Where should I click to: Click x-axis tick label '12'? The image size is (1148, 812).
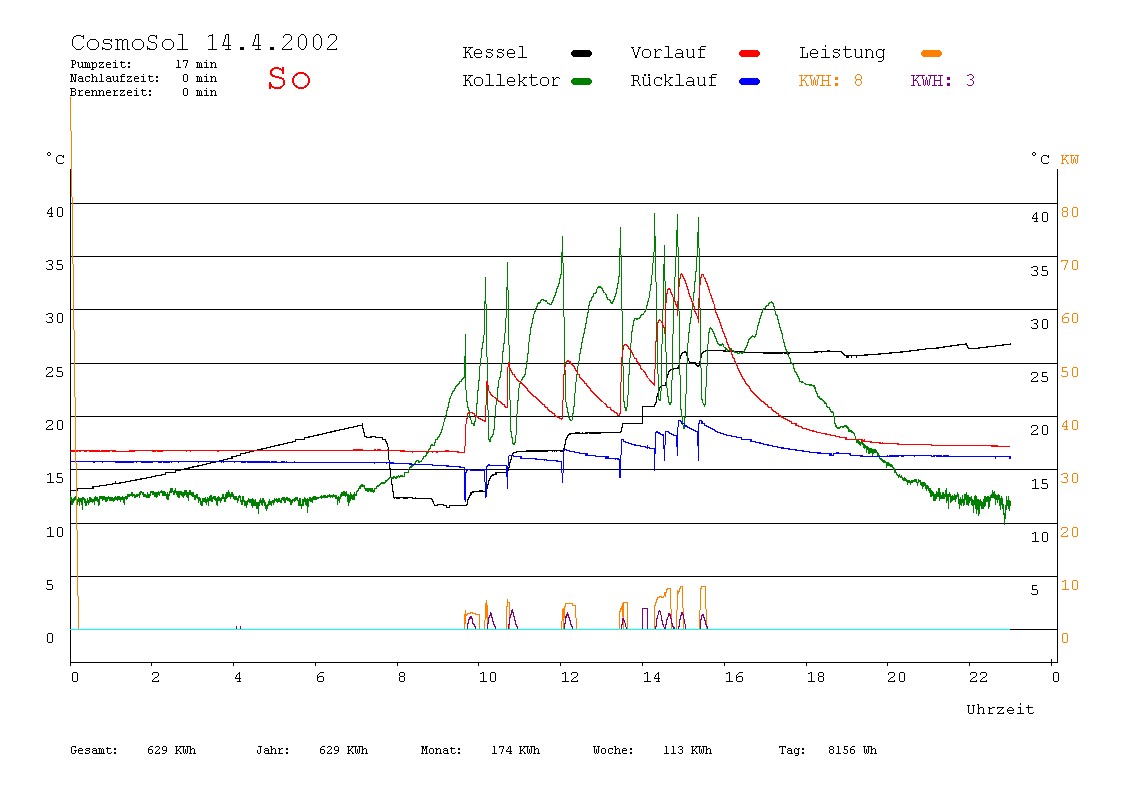(x=570, y=677)
